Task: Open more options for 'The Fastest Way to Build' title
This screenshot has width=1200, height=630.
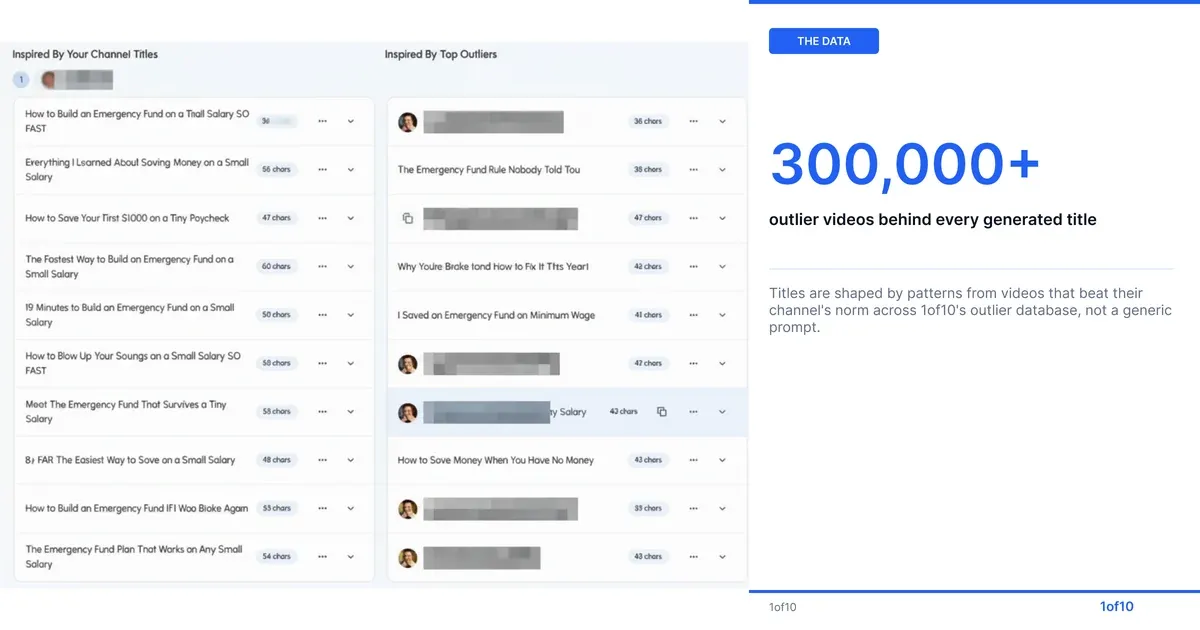Action: point(322,267)
